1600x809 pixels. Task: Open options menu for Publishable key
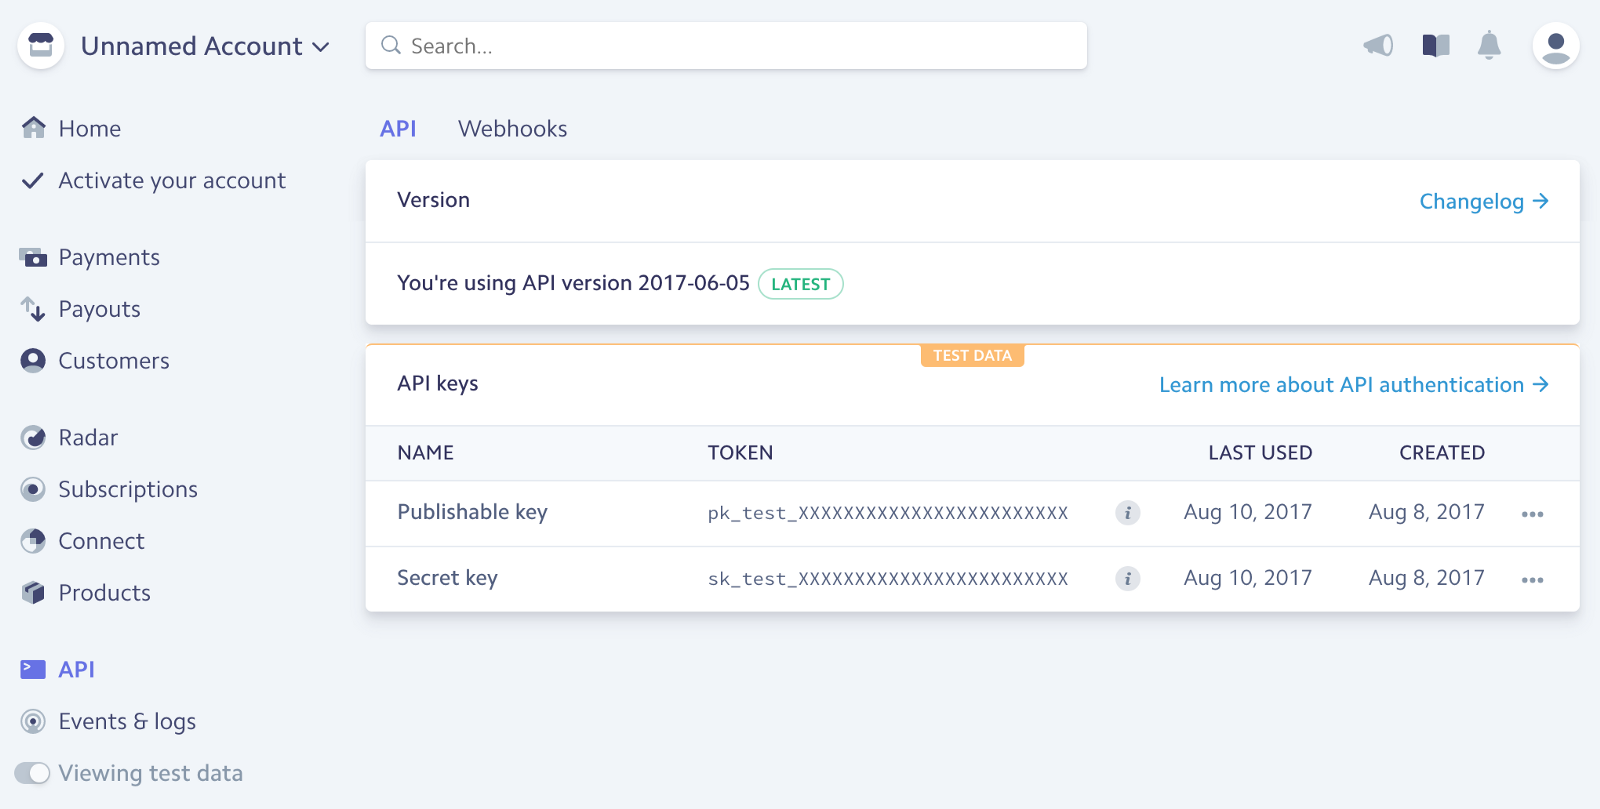coord(1532,514)
